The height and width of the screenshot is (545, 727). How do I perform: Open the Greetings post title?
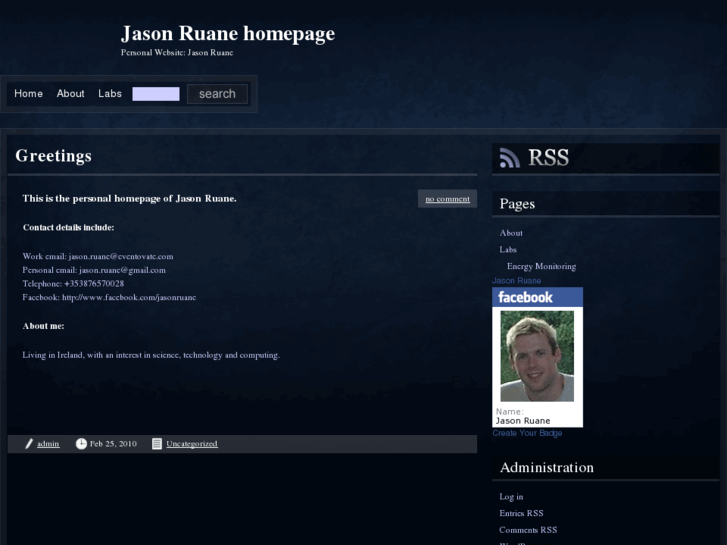pyautogui.click(x=53, y=156)
